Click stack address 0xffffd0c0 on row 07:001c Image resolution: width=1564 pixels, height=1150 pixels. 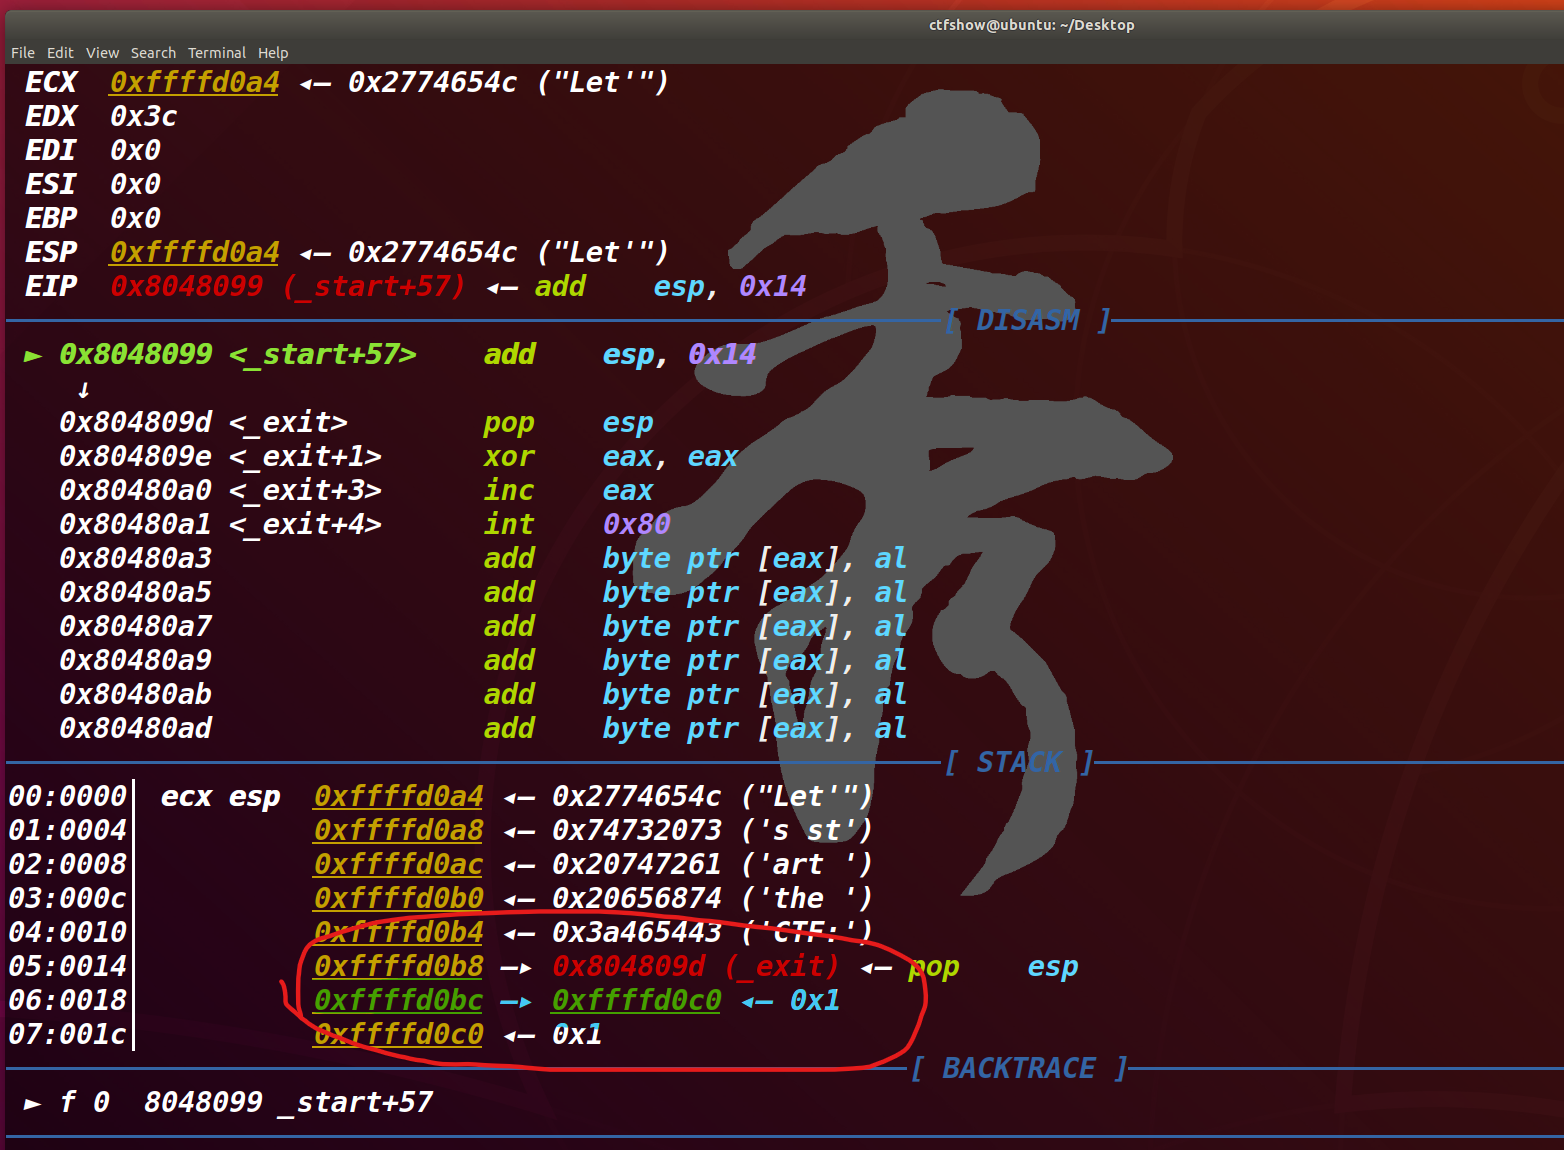click(x=398, y=1034)
